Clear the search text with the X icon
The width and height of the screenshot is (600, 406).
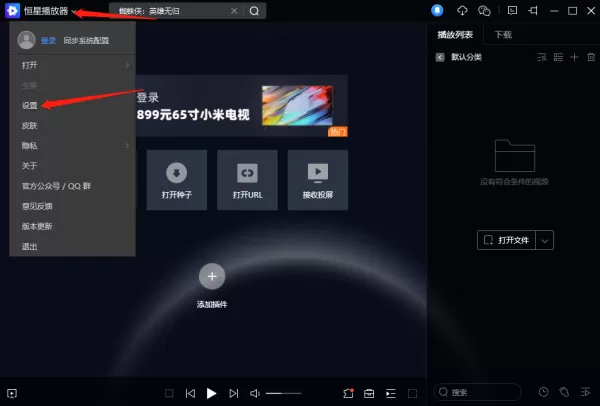234,11
